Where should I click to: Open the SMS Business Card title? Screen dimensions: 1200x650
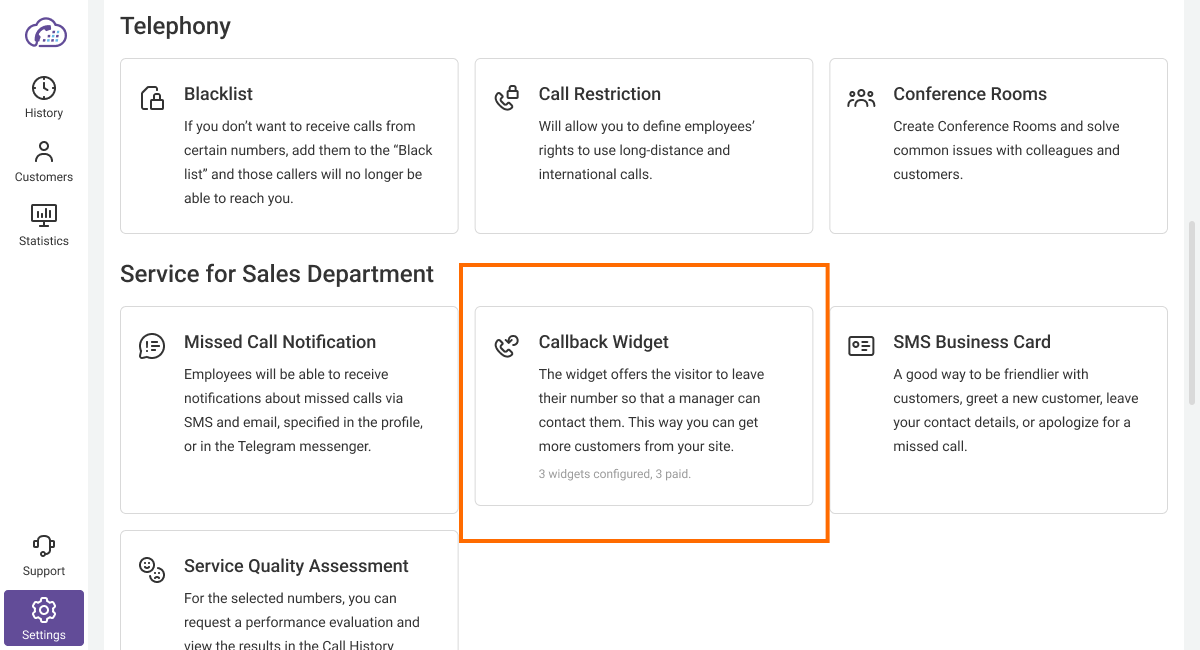[971, 342]
